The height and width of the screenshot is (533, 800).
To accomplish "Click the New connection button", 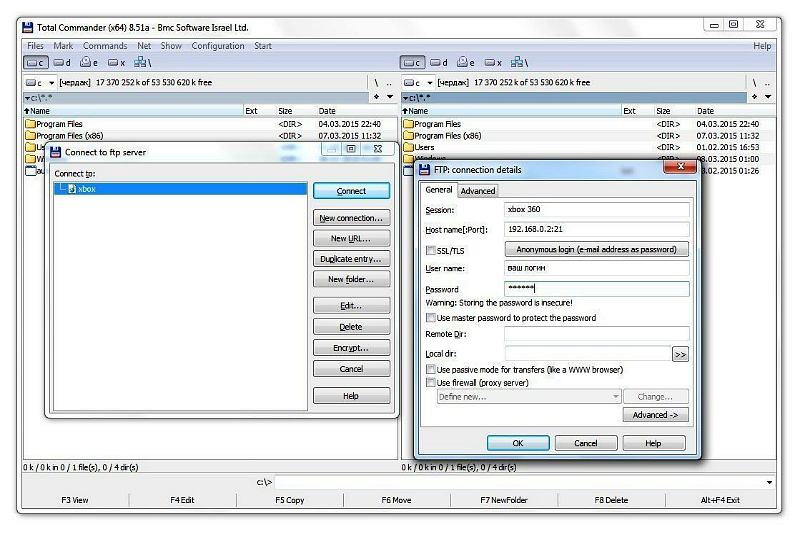I will (x=351, y=218).
